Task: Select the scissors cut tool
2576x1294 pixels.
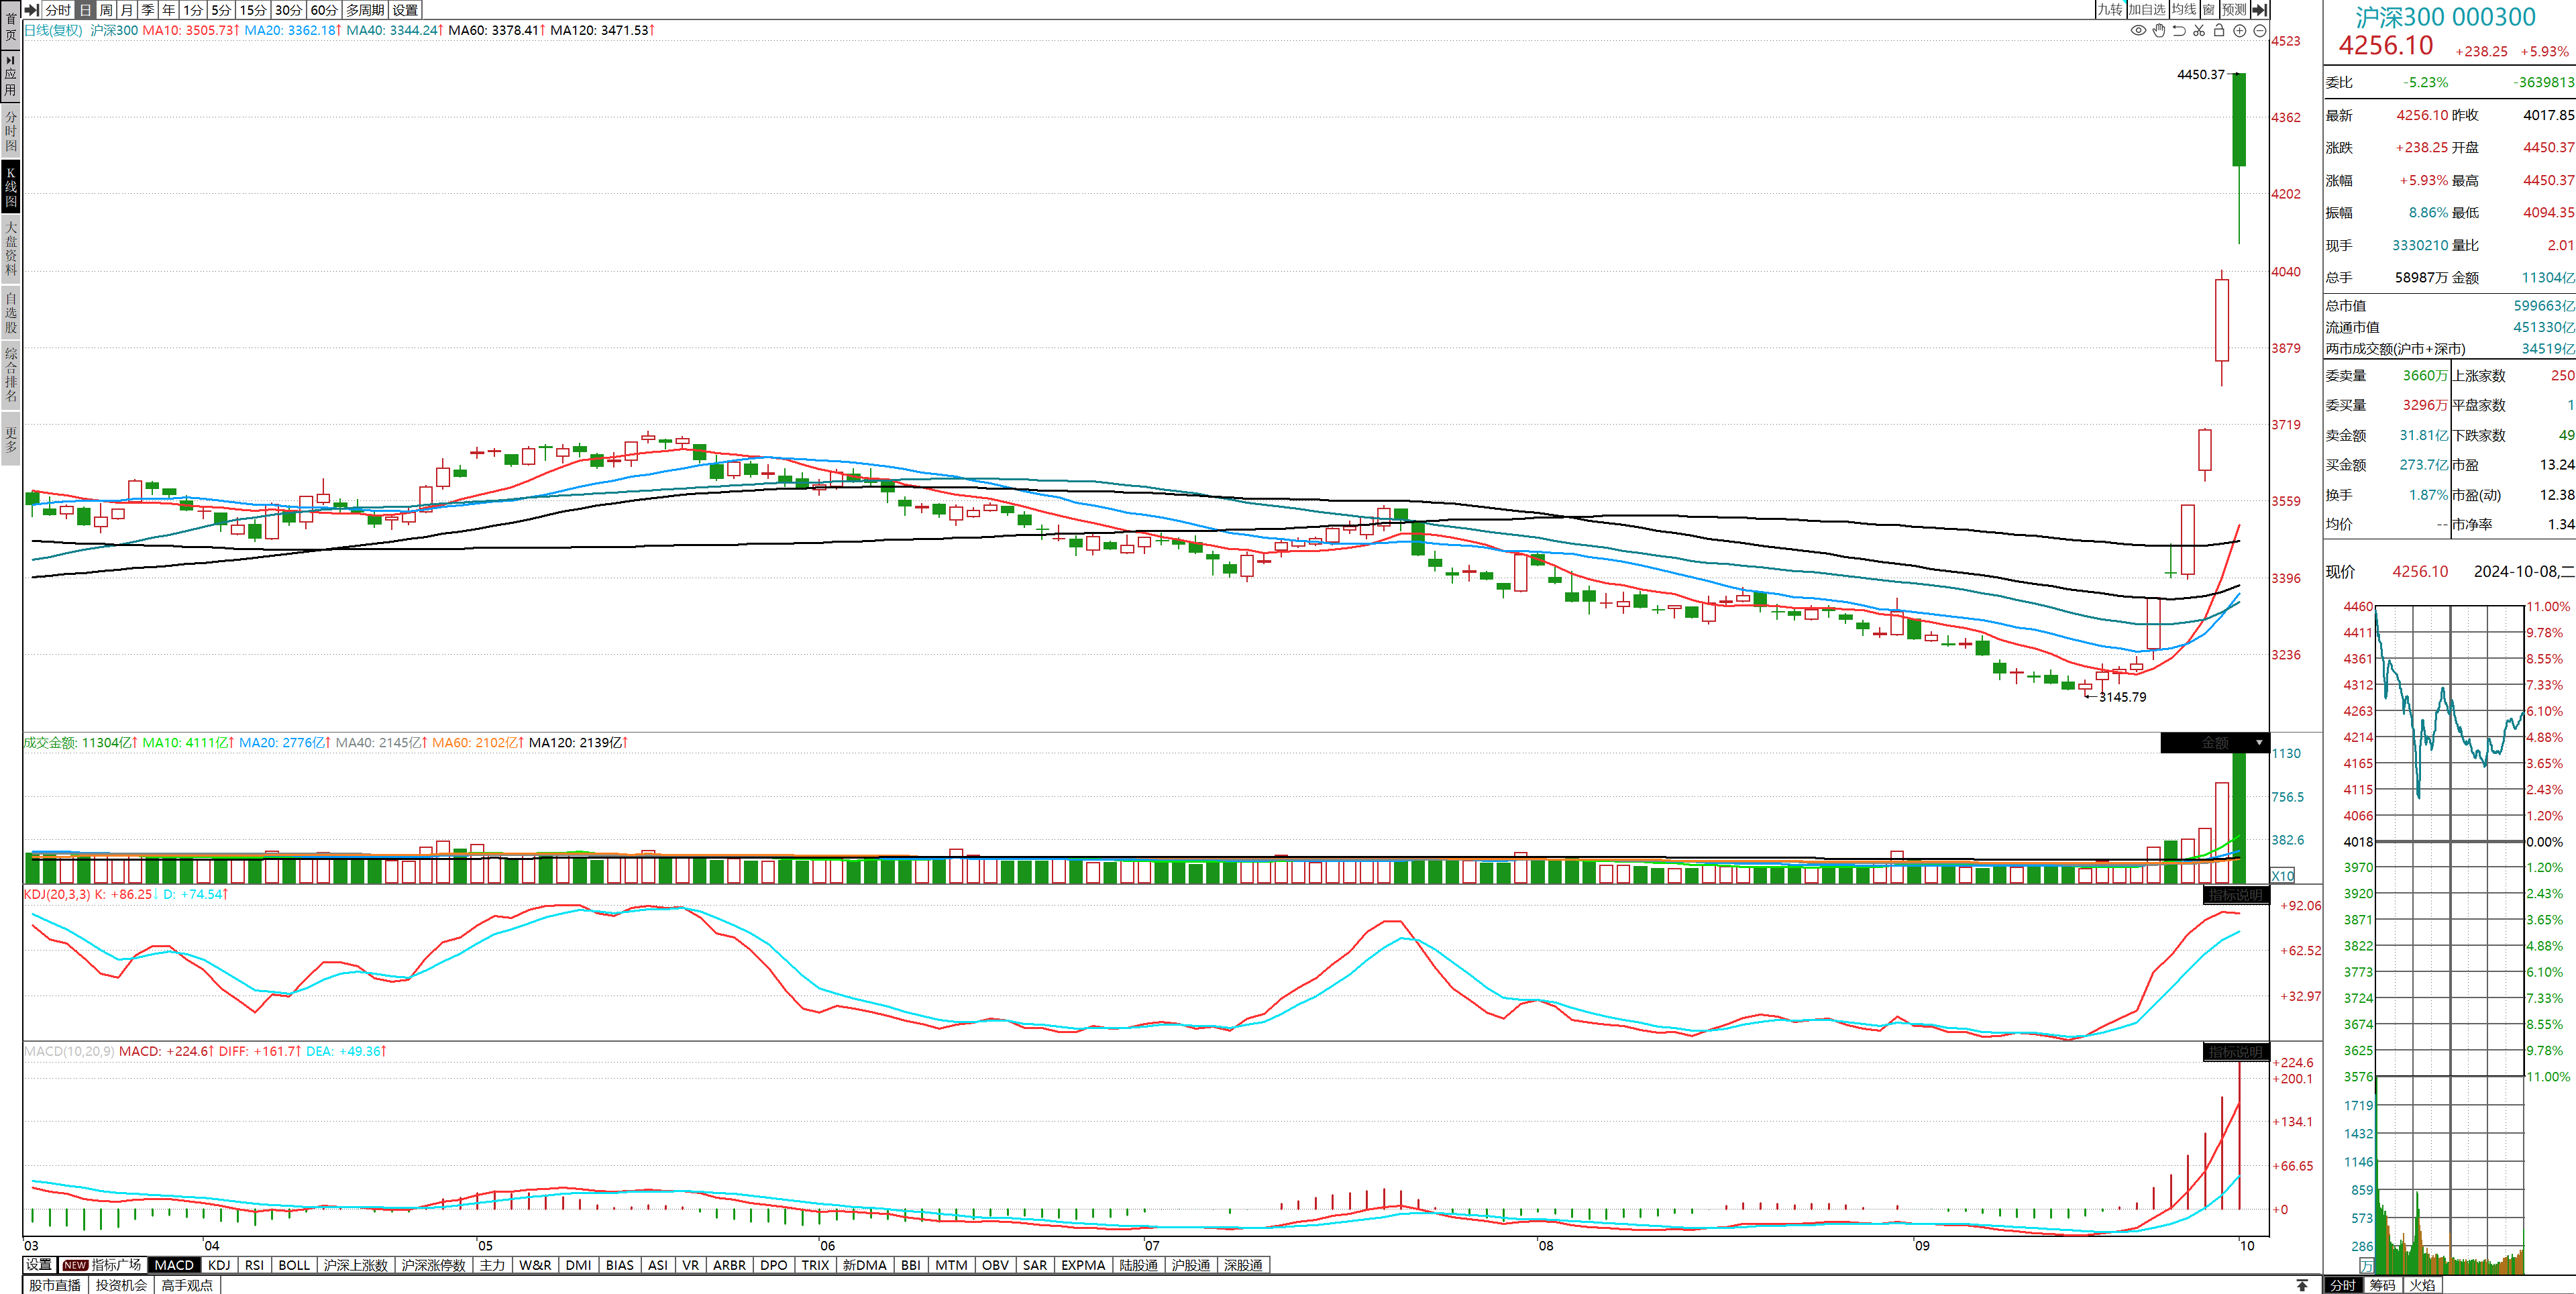Action: pyautogui.click(x=2199, y=30)
